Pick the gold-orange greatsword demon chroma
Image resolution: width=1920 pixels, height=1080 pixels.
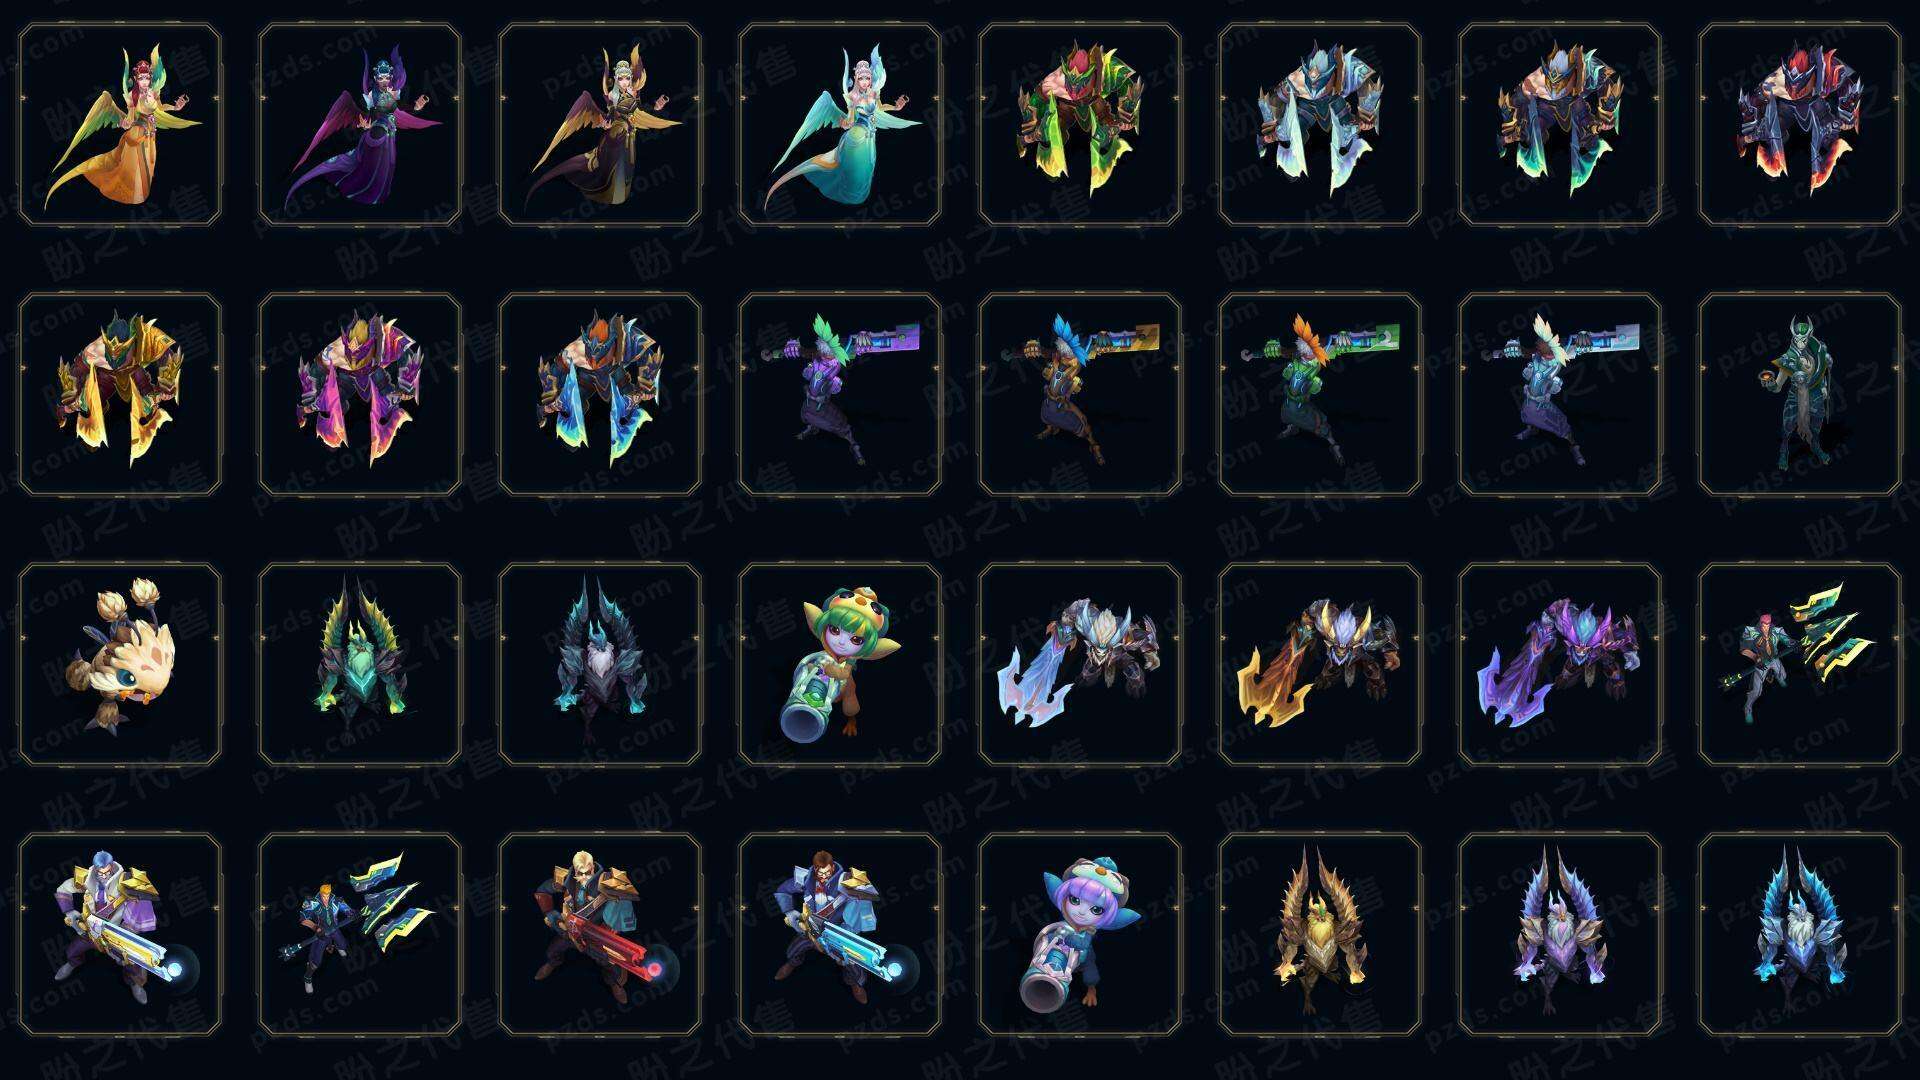click(x=1320, y=664)
